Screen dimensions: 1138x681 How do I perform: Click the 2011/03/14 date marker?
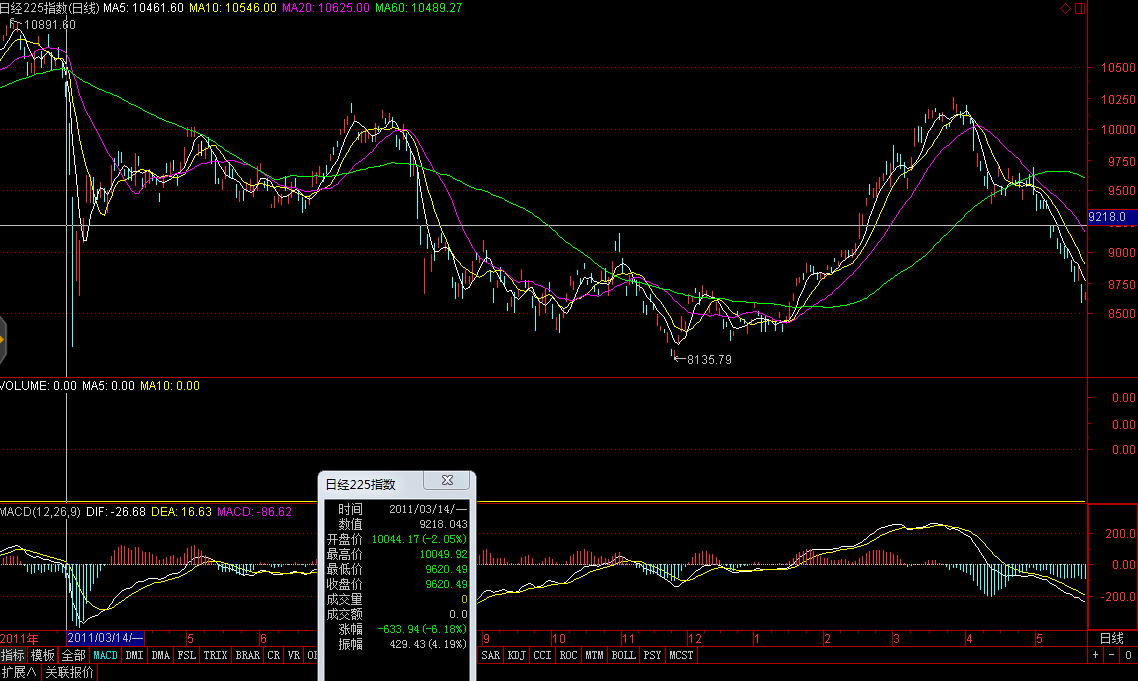[x=105, y=638]
